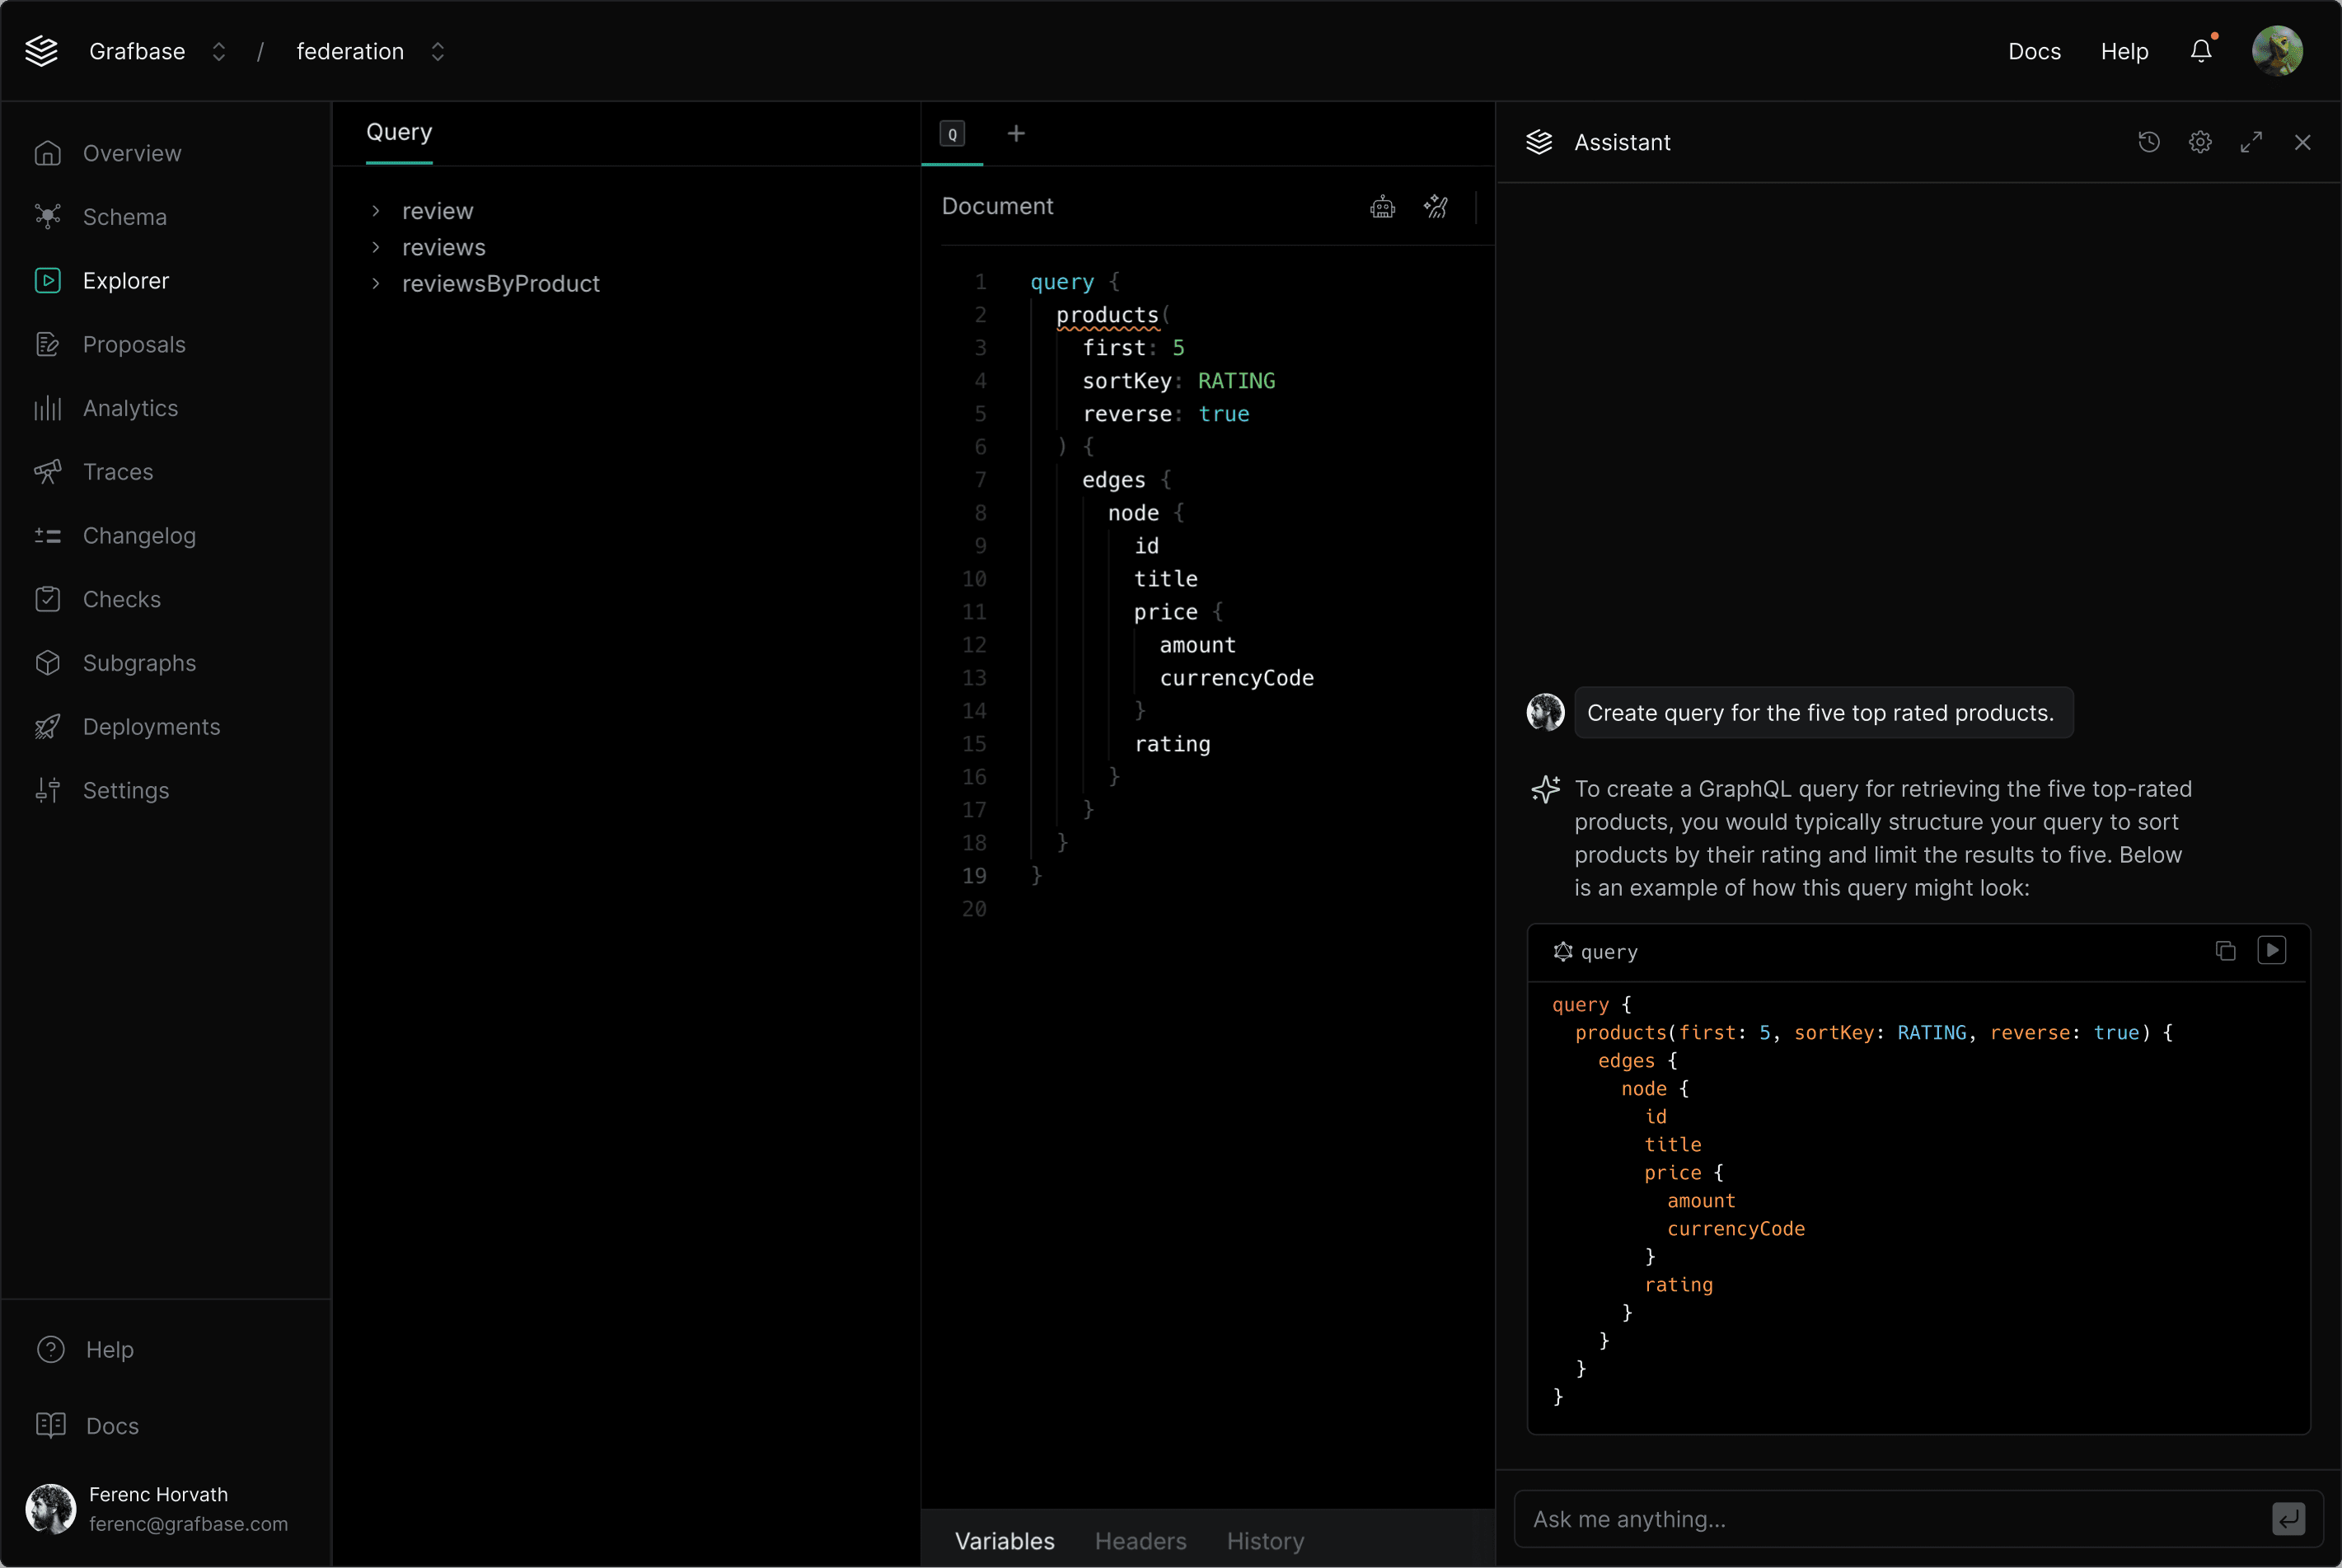Open the History tab at the bottom

coord(1264,1541)
